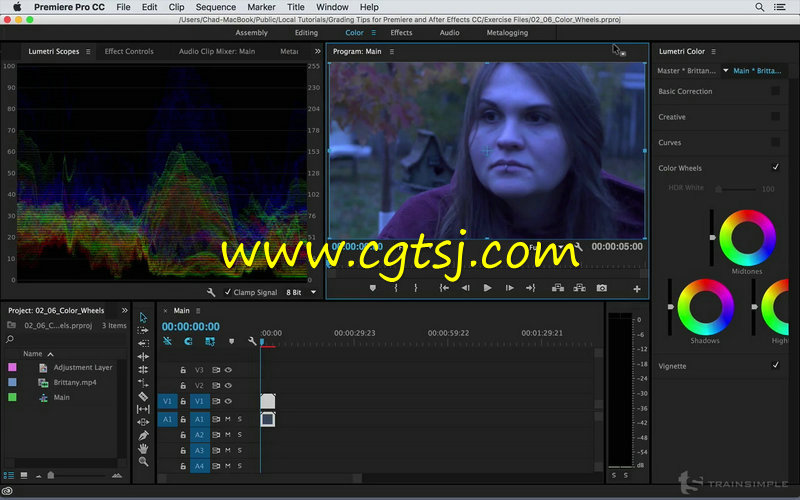The image size is (800, 500).
Task: Open the Program monitor button editor plus
Action: click(637, 289)
